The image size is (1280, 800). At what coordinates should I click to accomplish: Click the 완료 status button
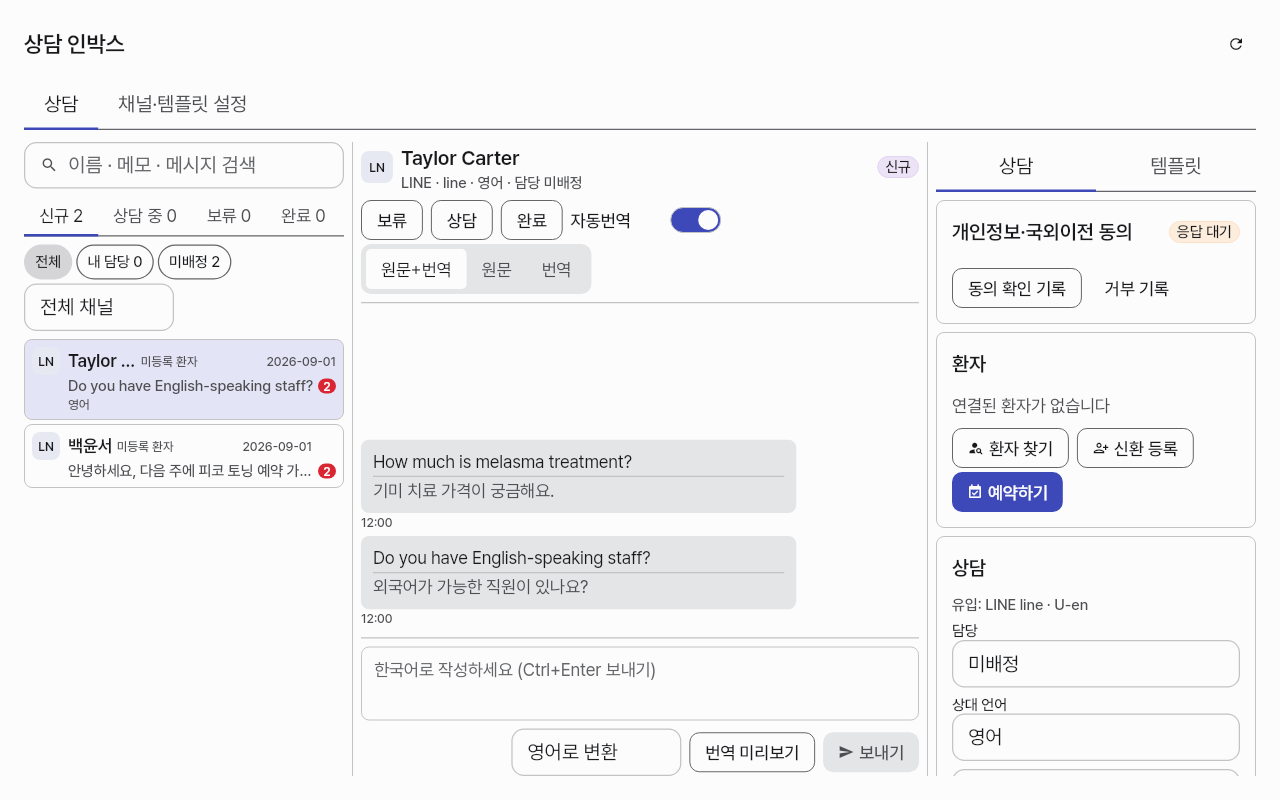(x=532, y=220)
